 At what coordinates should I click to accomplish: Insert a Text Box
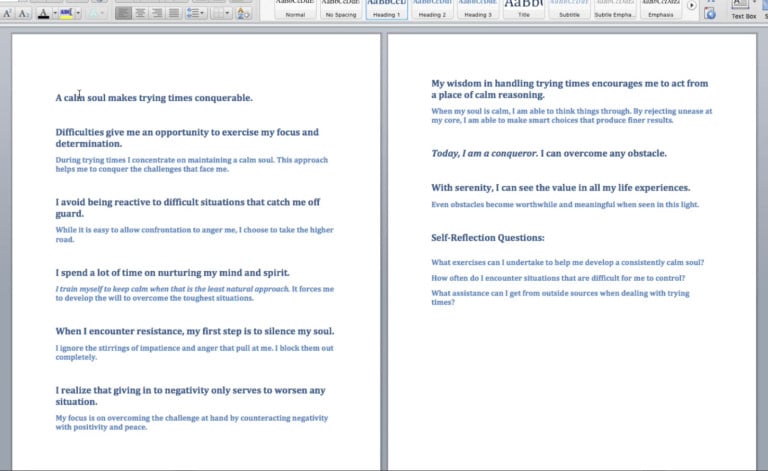[743, 9]
